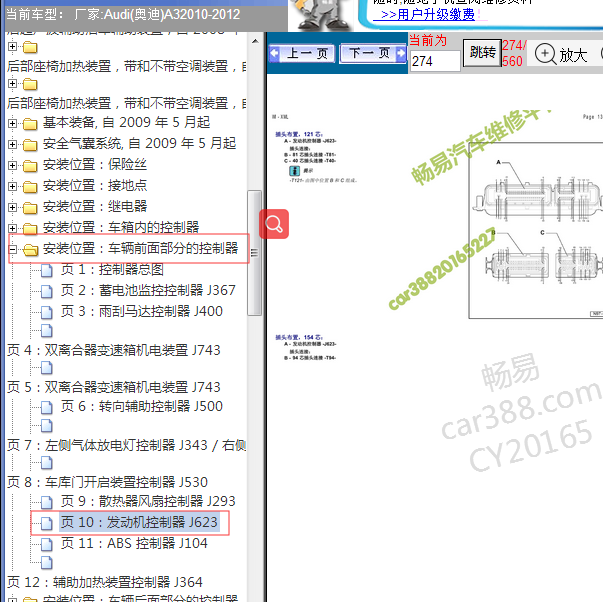The width and height of the screenshot is (603, 602).
Task: Select 页 2：蓄电池监控控制器 J367
Action: [x=148, y=290]
